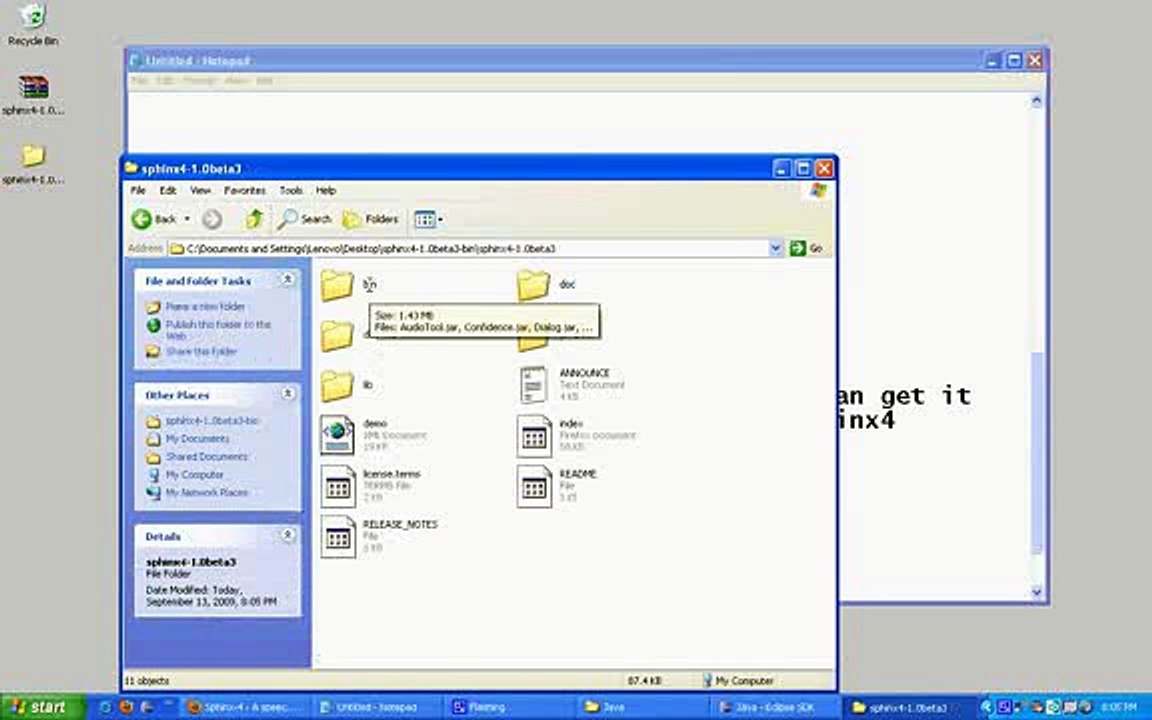Select the sphinx4 folder desktop icon
The height and width of the screenshot is (720, 1152).
pos(33,163)
